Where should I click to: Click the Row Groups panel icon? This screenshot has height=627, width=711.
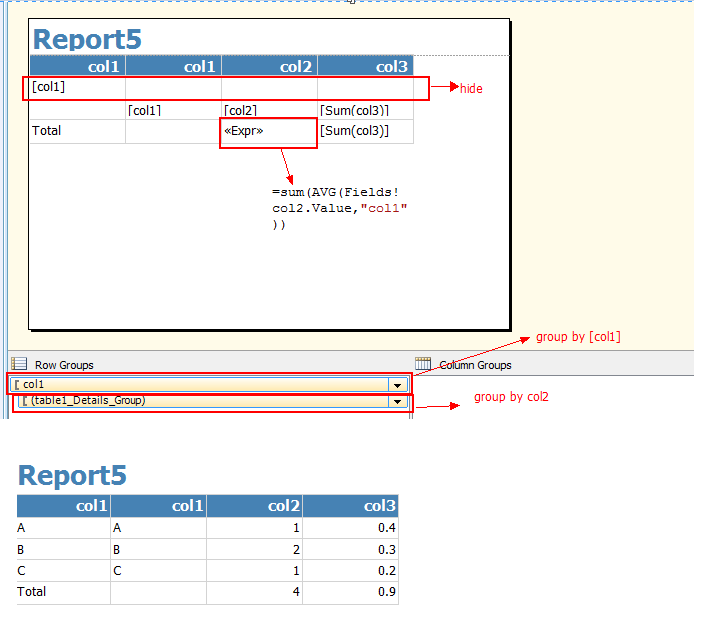tap(19, 364)
